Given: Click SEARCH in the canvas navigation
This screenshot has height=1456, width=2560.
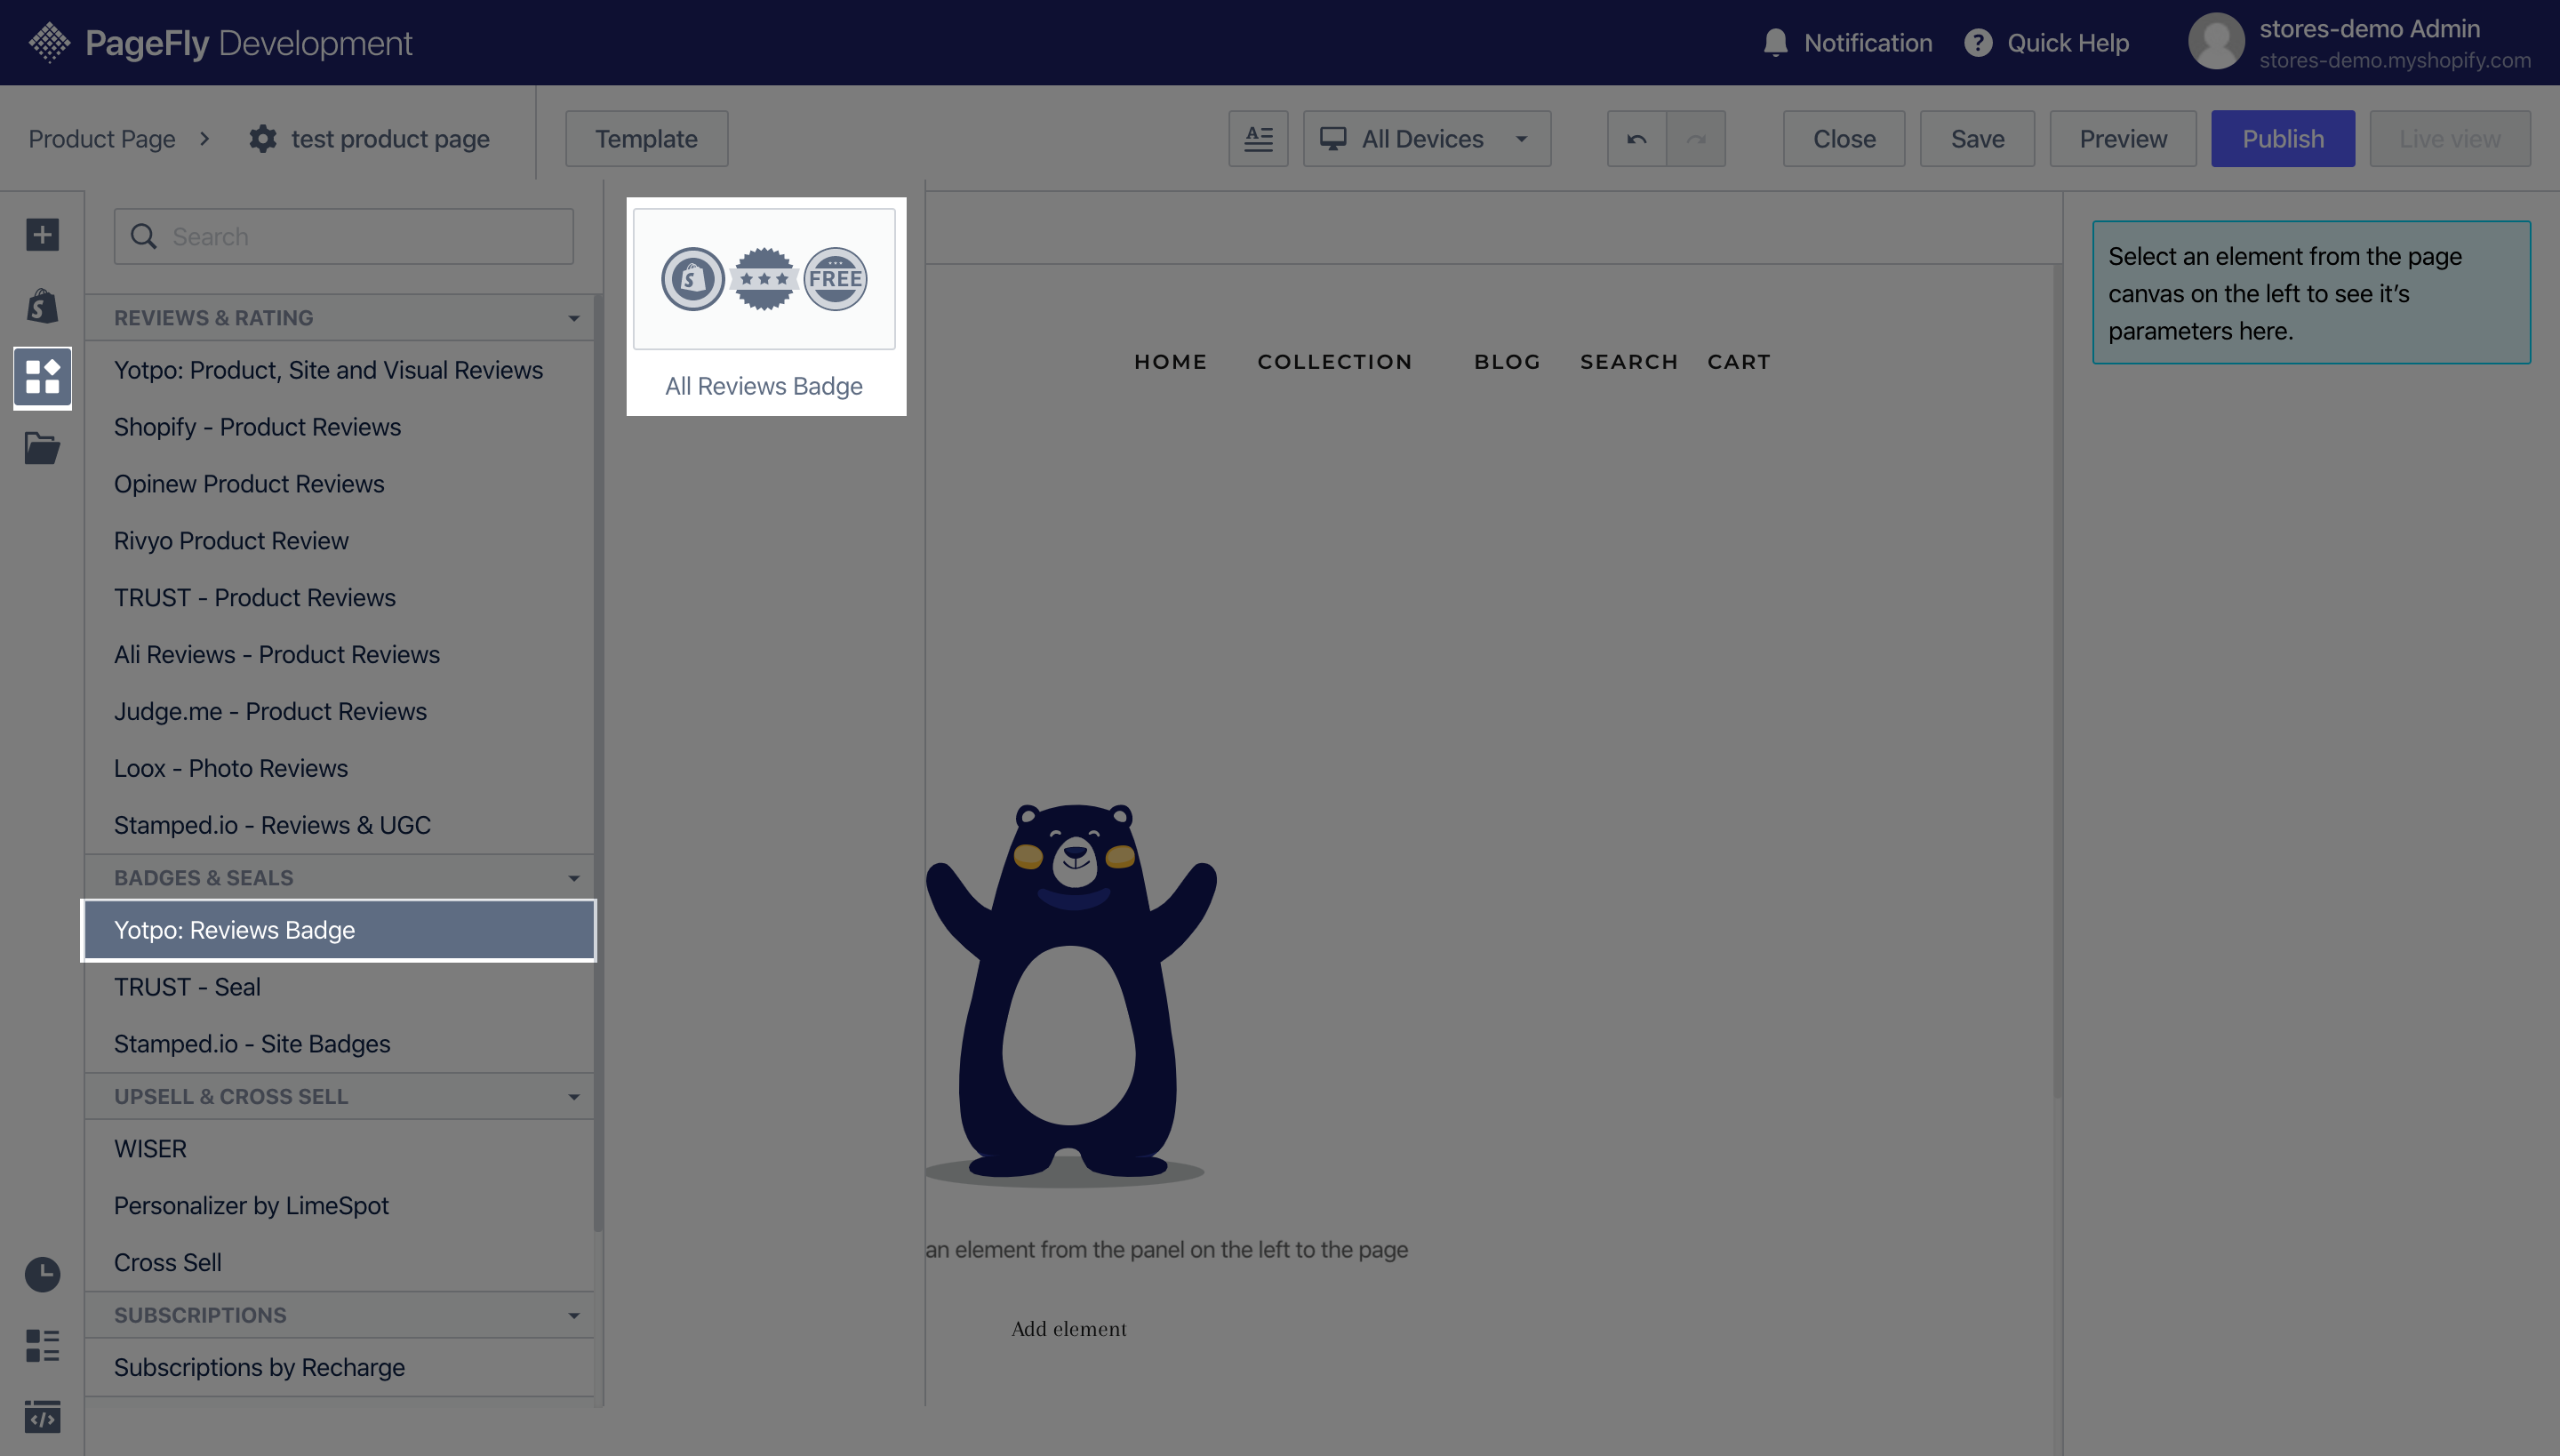Looking at the screenshot, I should coord(1629,362).
